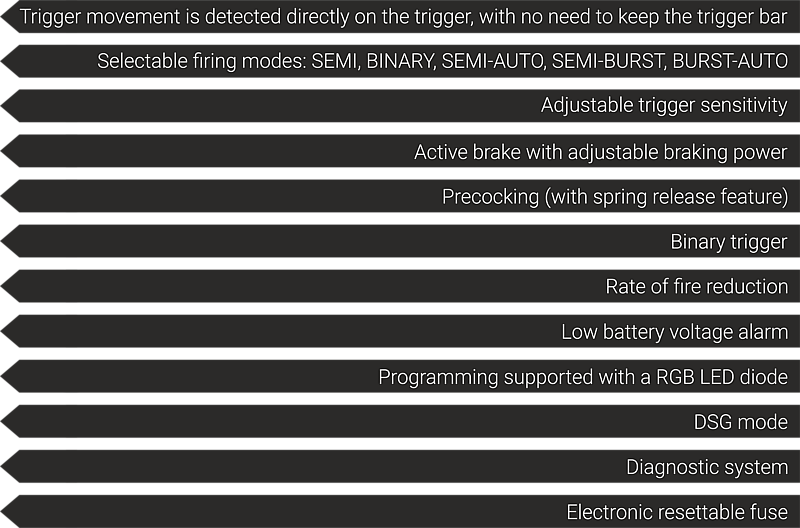
Task: Click the 'Adjustable trigger sensitivity' text
Action: (664, 106)
